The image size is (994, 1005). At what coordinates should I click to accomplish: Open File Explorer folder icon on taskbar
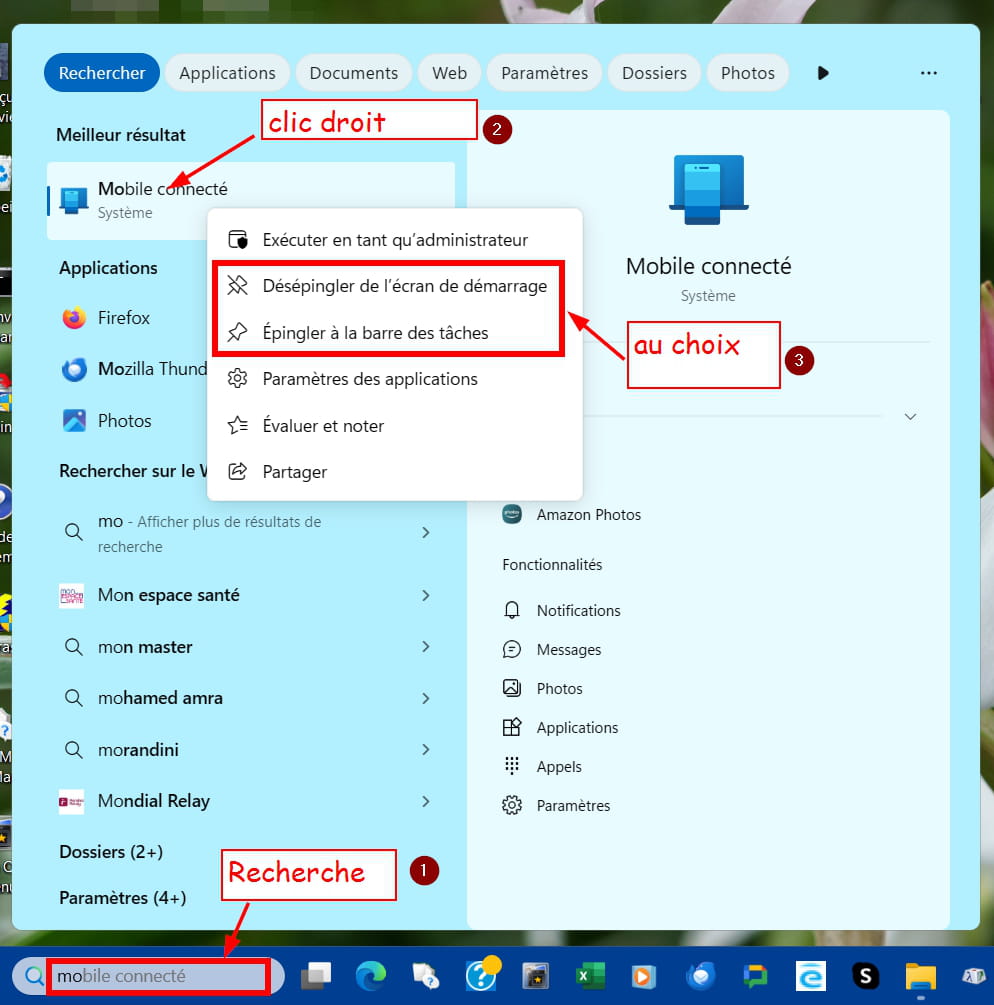(919, 975)
